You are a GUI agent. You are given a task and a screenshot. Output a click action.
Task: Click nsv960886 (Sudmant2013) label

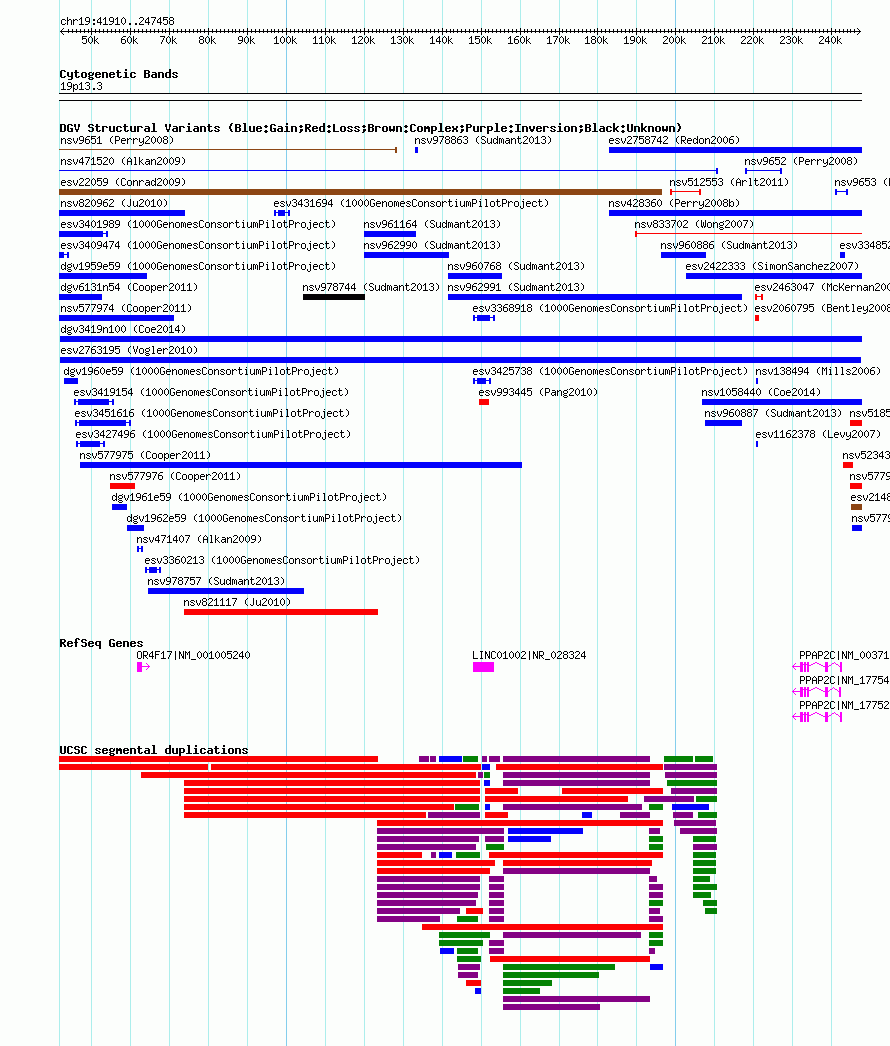(x=729, y=245)
